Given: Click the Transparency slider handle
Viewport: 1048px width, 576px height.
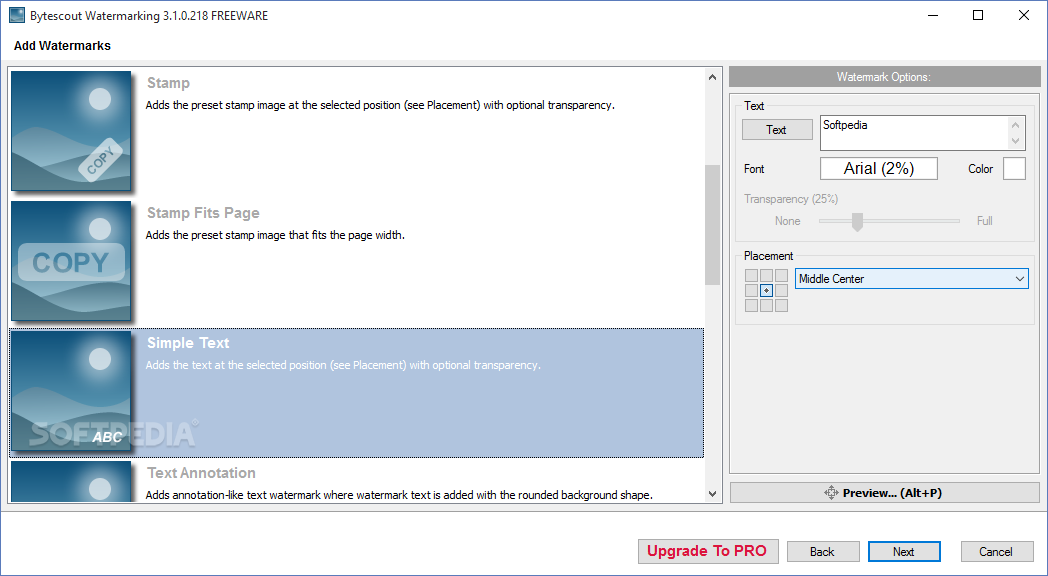Looking at the screenshot, I should (x=858, y=222).
